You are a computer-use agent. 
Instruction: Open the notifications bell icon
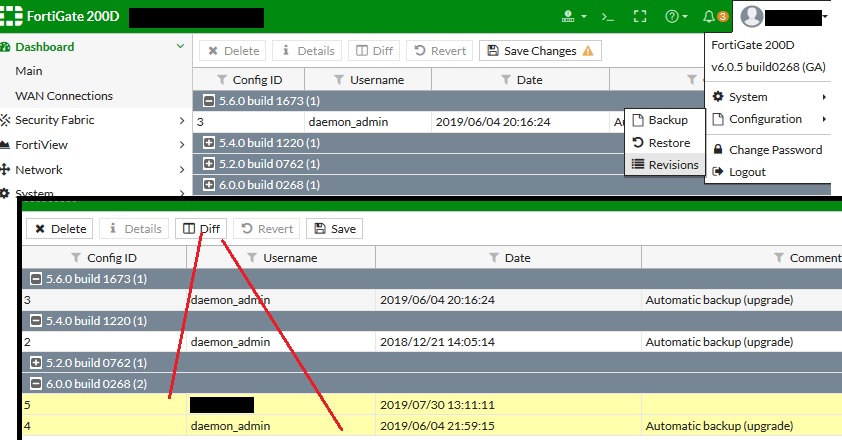point(709,17)
